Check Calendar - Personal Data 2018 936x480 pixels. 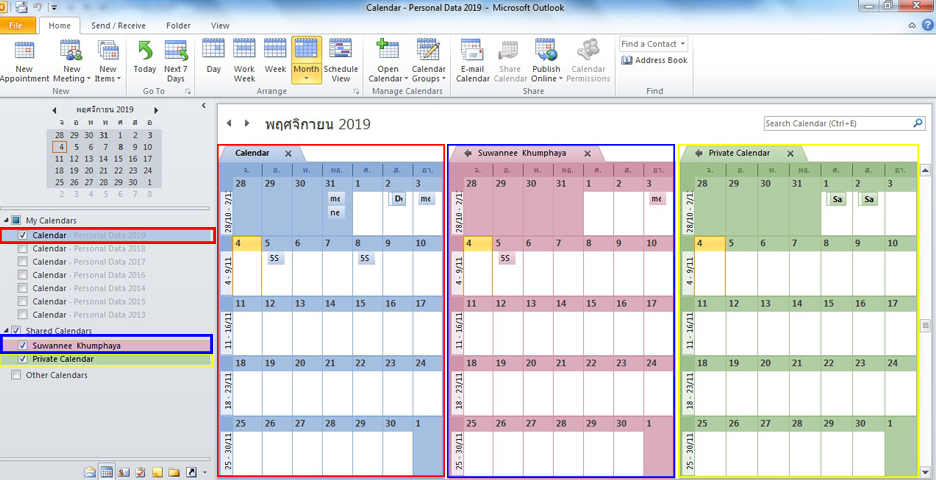click(23, 248)
